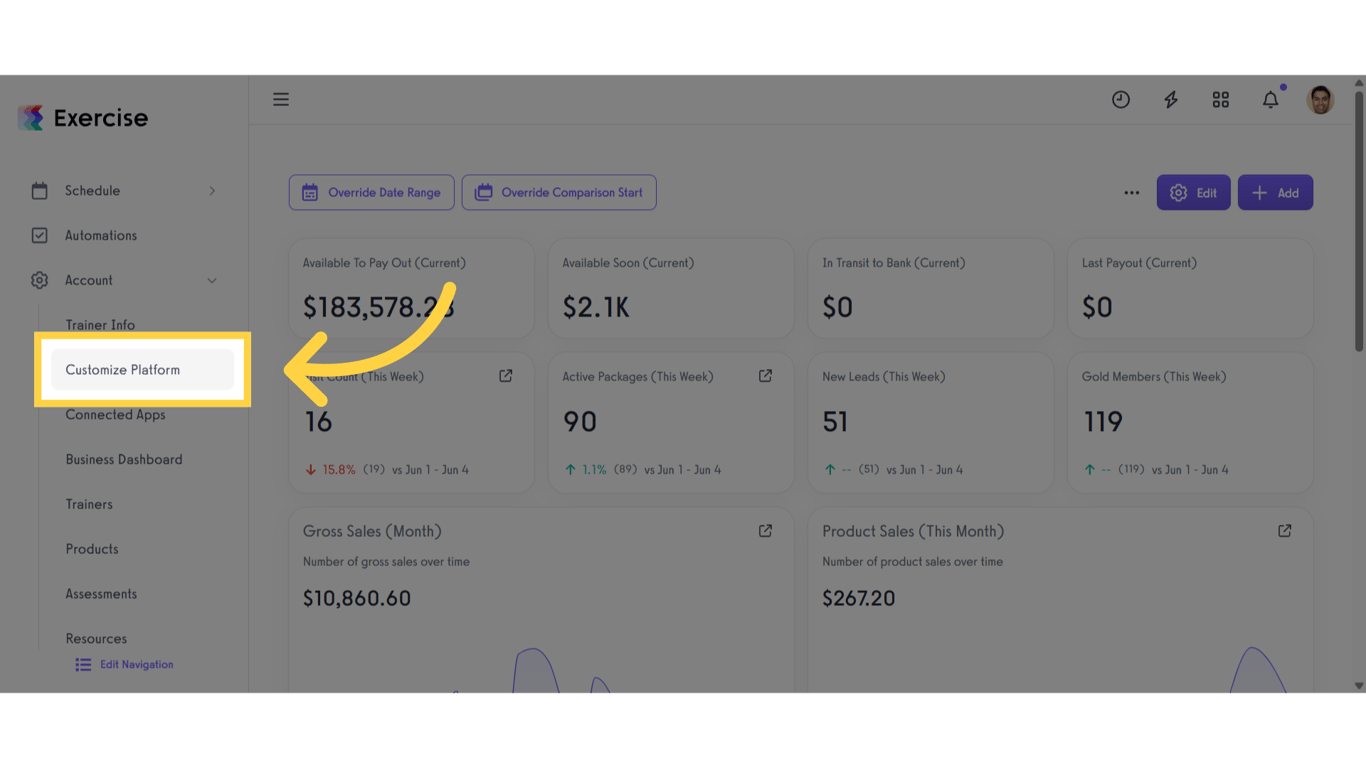Open the recent activity clock icon

coord(1120,99)
